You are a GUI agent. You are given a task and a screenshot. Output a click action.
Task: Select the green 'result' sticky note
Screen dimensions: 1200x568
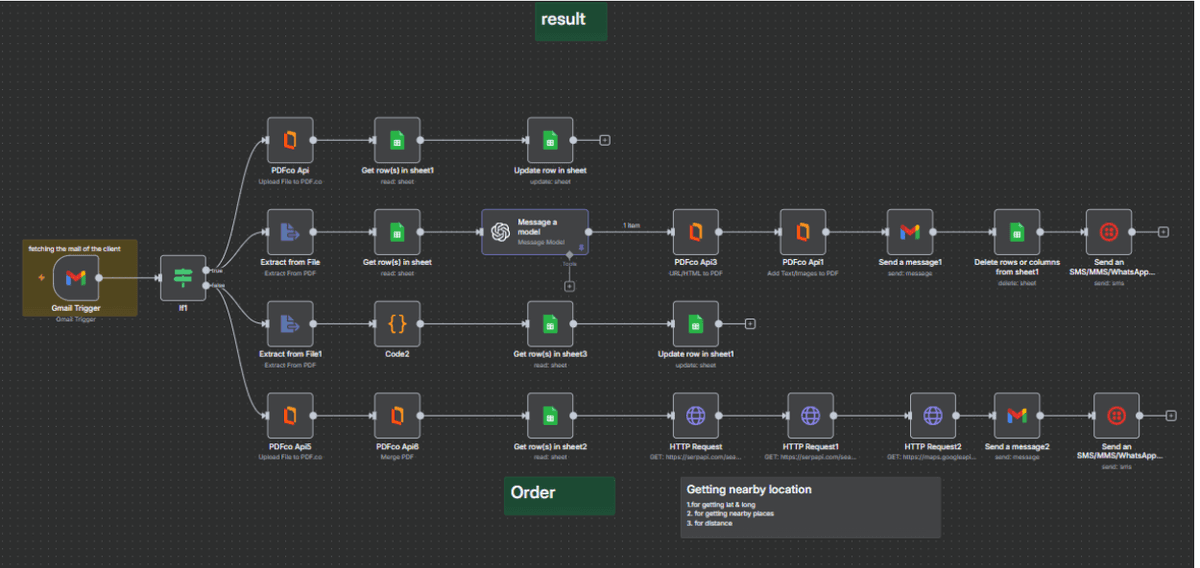(570, 21)
